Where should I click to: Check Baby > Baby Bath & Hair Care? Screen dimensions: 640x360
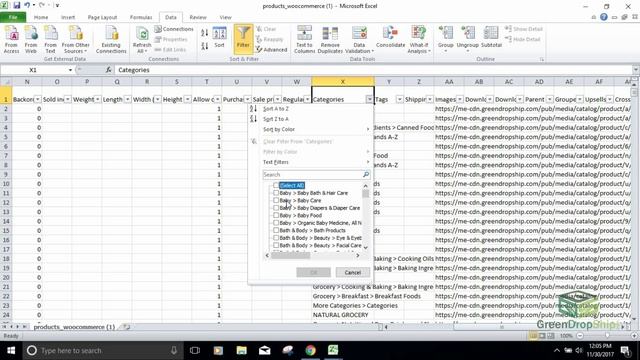(276, 193)
